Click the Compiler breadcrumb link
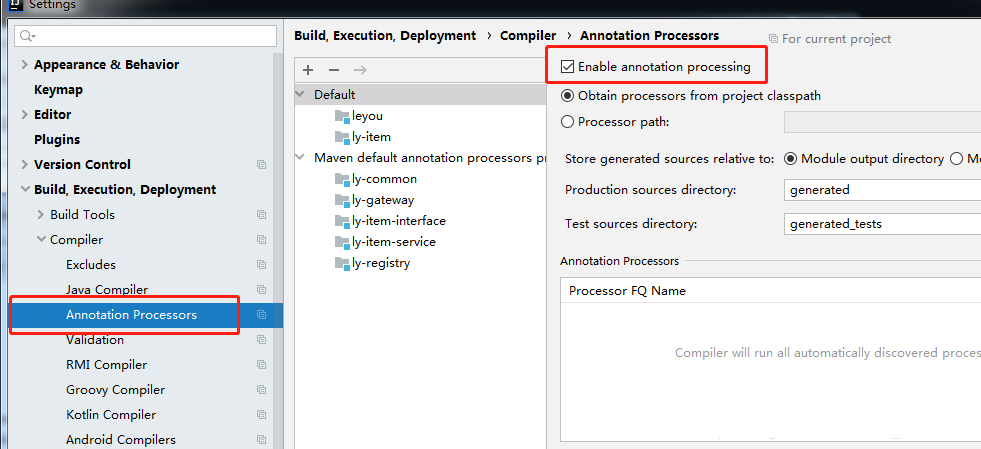 coord(528,36)
